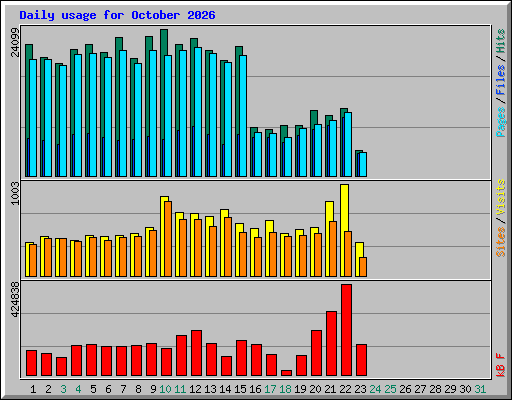
Task: Click green weekend day label 18
Action: point(285,389)
